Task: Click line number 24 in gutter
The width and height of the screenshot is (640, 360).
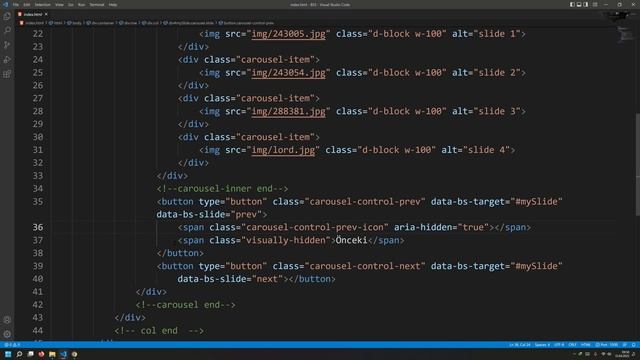Action: [38, 60]
